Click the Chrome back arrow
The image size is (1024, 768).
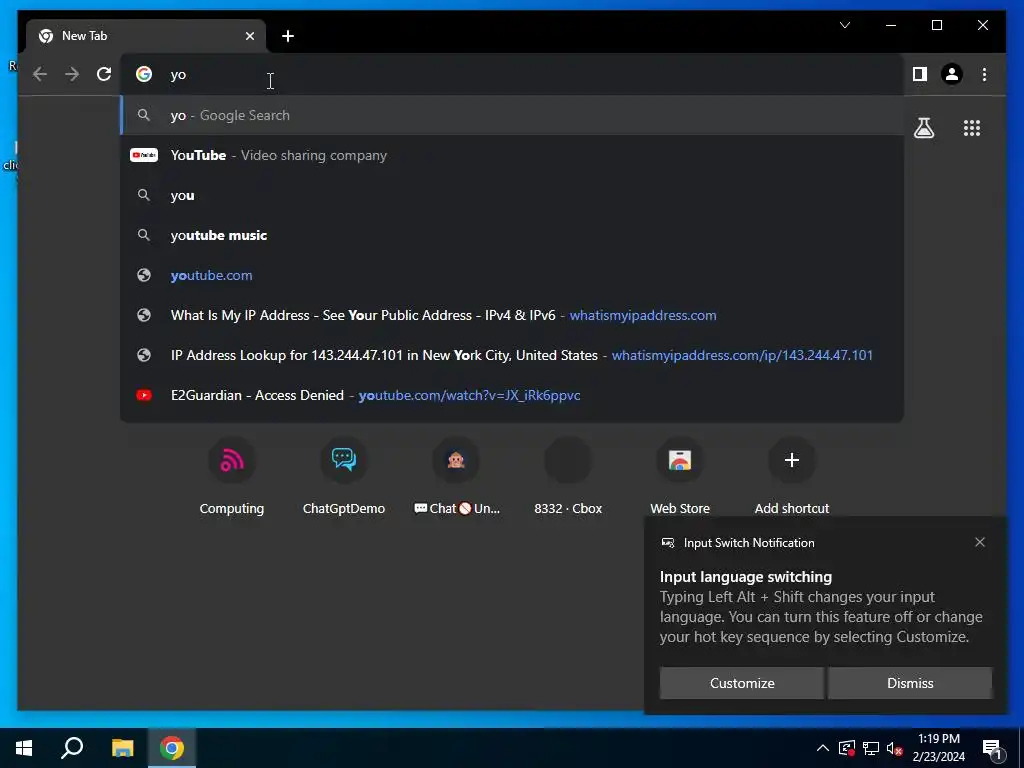[40, 74]
